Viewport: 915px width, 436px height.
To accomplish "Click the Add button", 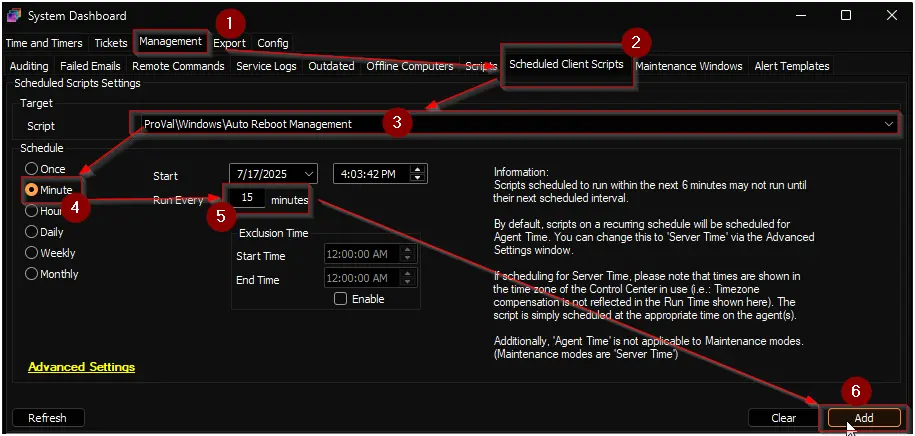I will [x=864, y=418].
